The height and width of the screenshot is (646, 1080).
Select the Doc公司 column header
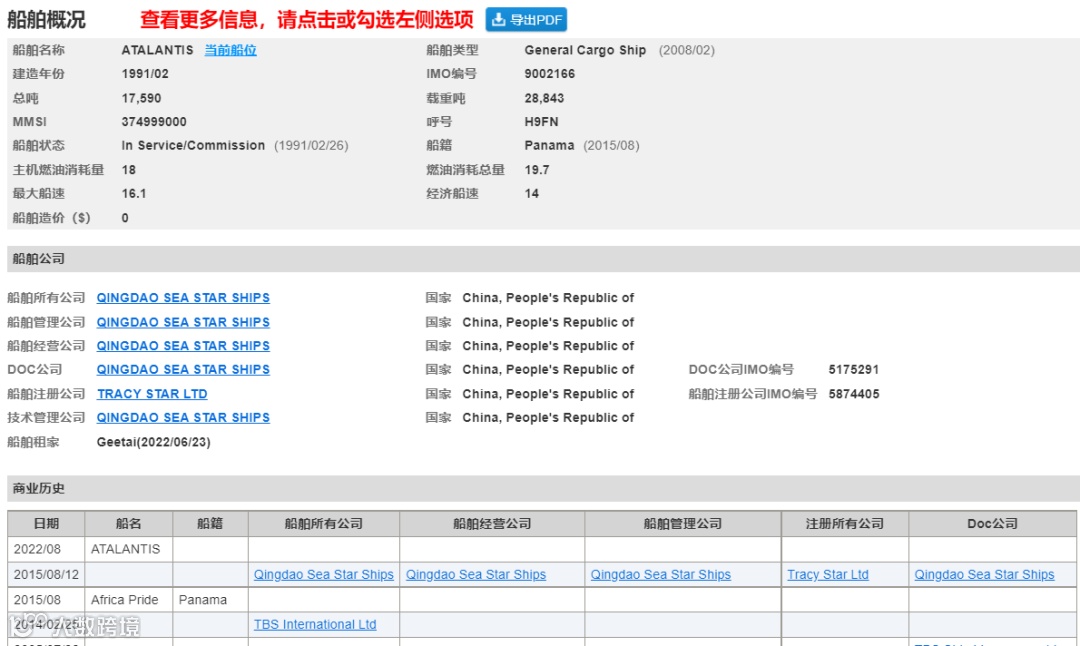click(x=993, y=523)
